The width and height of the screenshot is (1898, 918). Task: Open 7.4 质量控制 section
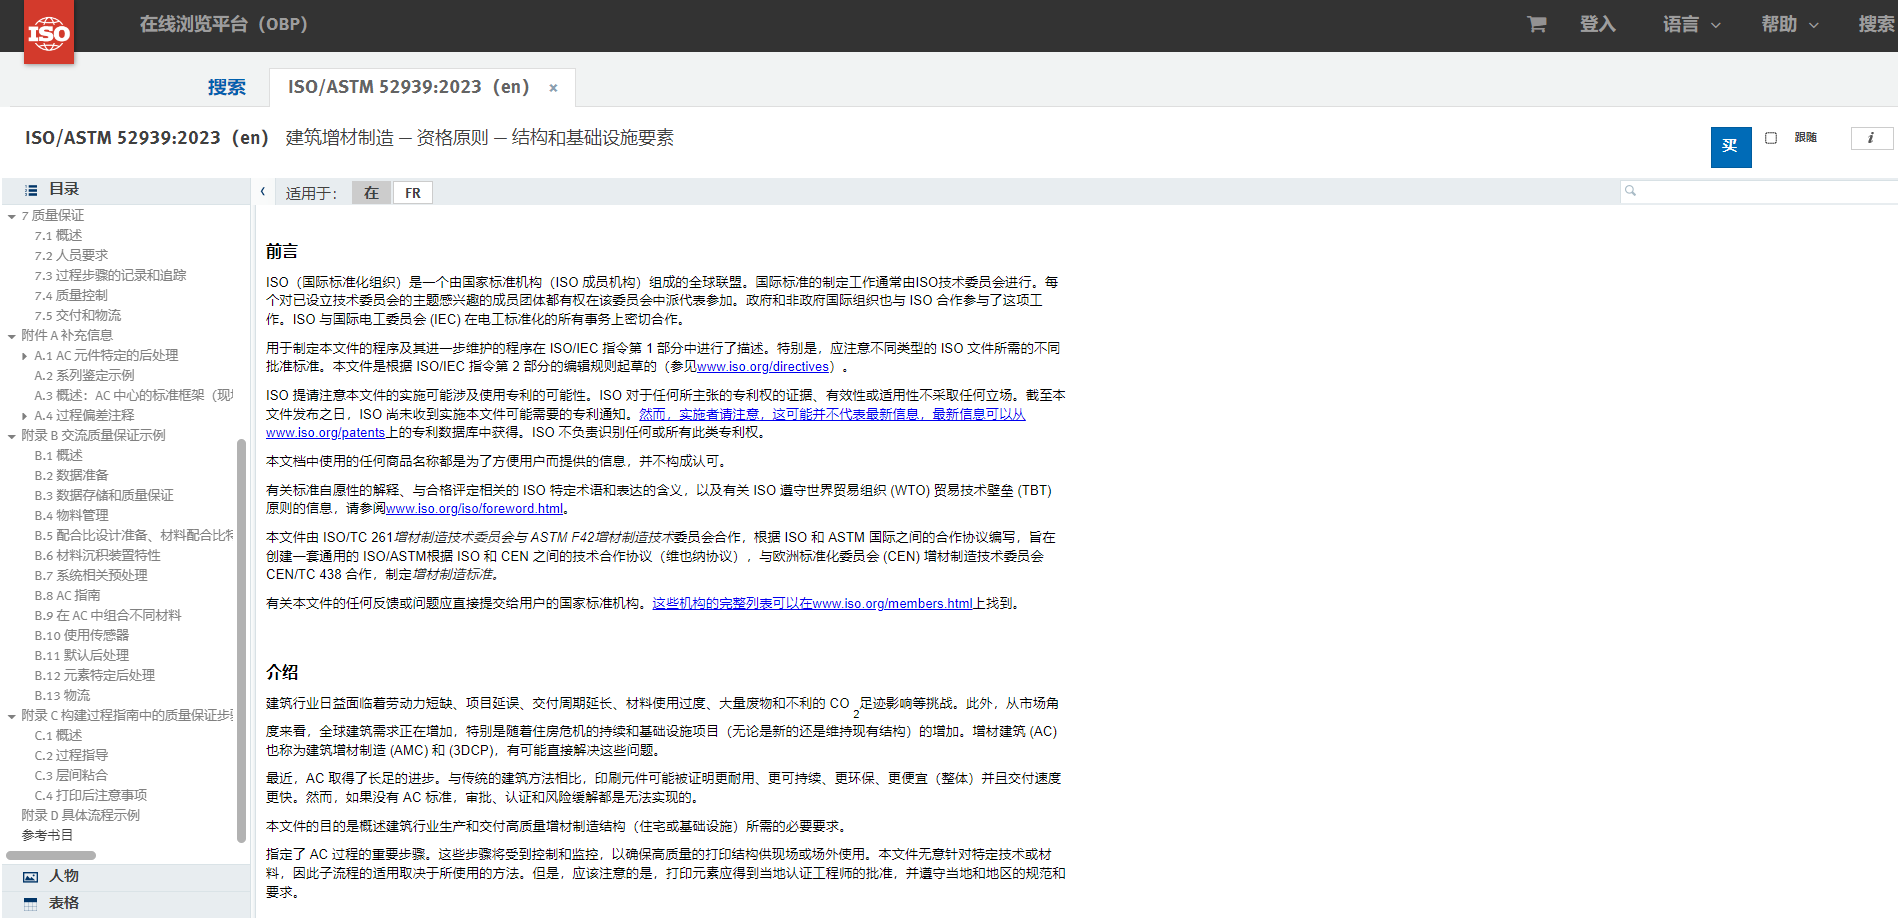point(71,296)
